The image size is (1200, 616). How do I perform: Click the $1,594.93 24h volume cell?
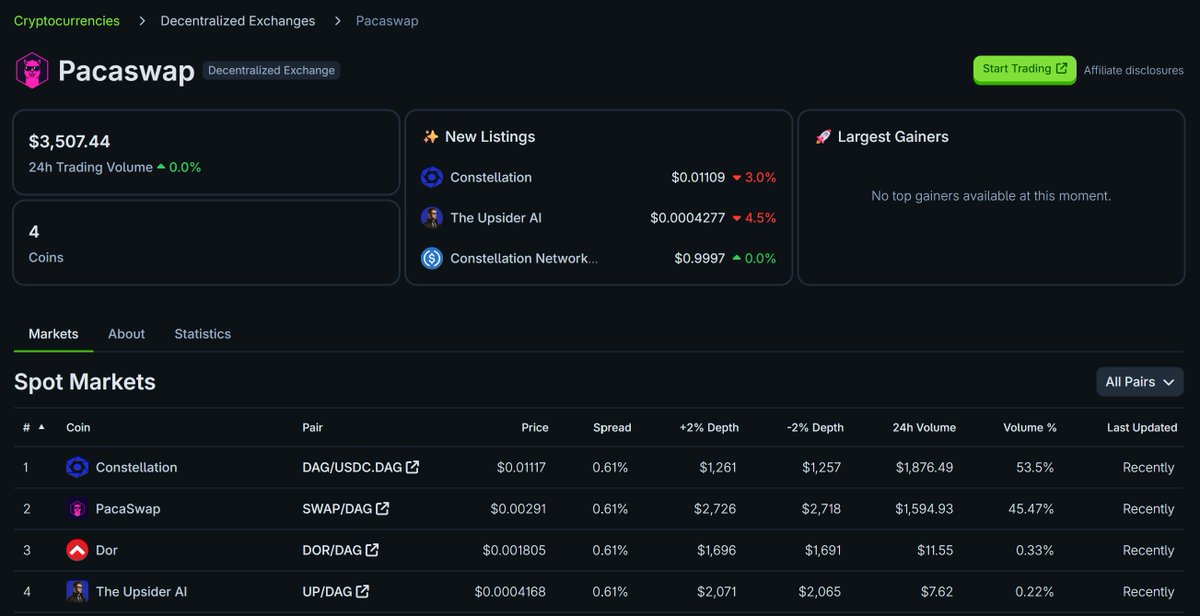[924, 509]
